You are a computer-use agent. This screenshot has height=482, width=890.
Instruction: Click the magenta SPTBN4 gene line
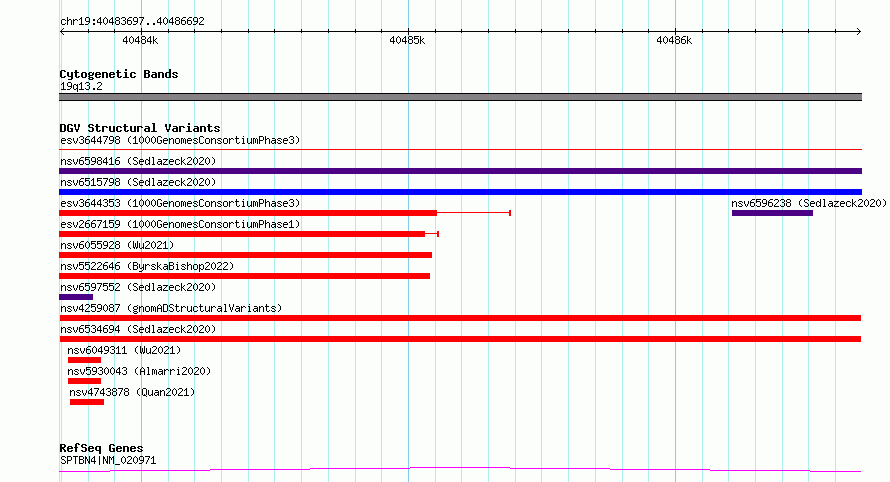[460, 470]
